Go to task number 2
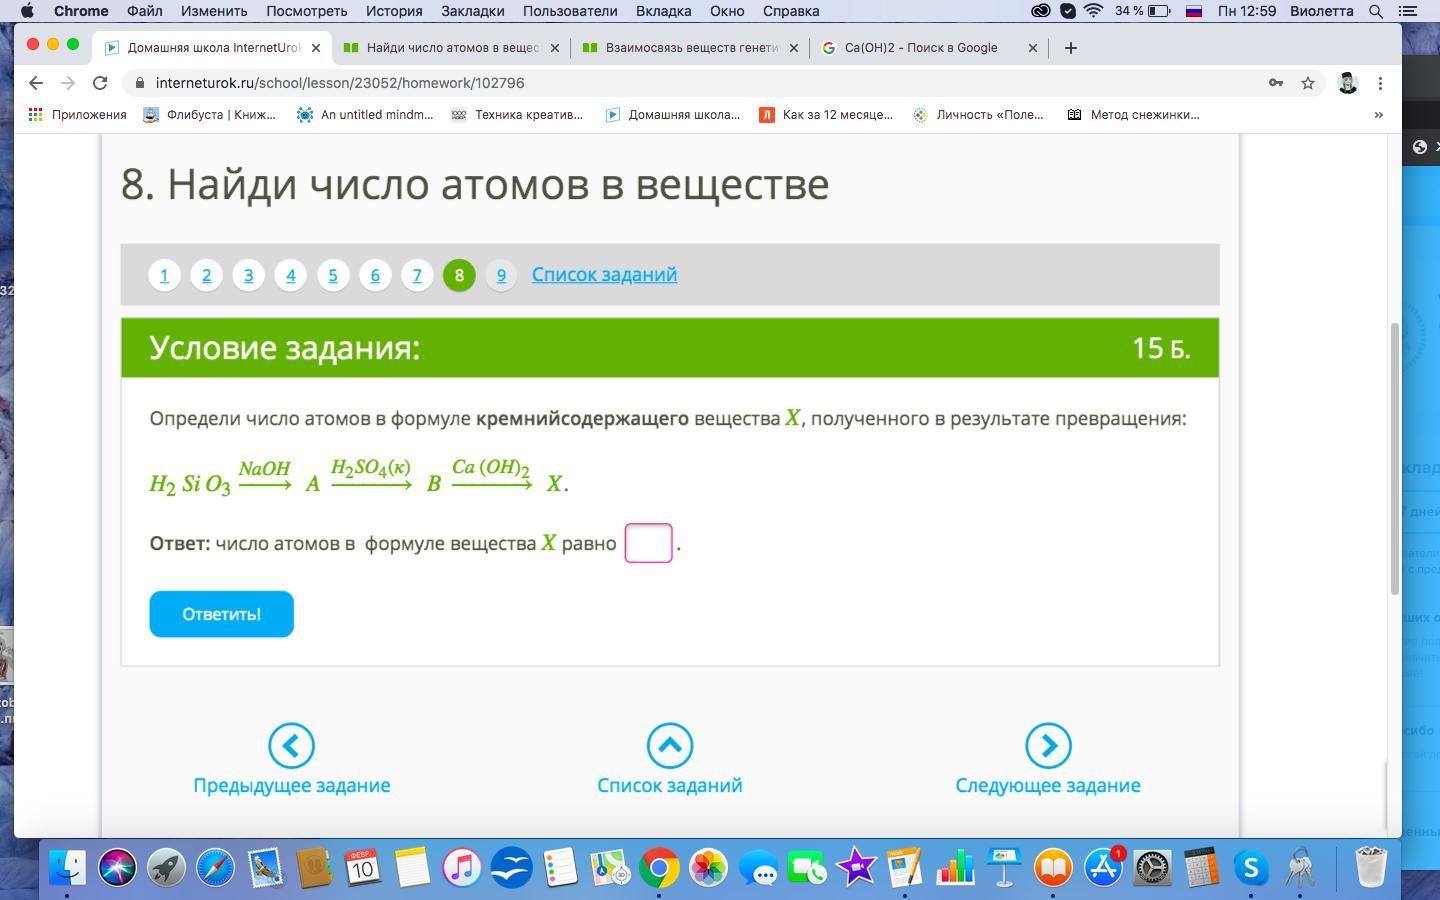Image resolution: width=1440 pixels, height=900 pixels. click(207, 275)
